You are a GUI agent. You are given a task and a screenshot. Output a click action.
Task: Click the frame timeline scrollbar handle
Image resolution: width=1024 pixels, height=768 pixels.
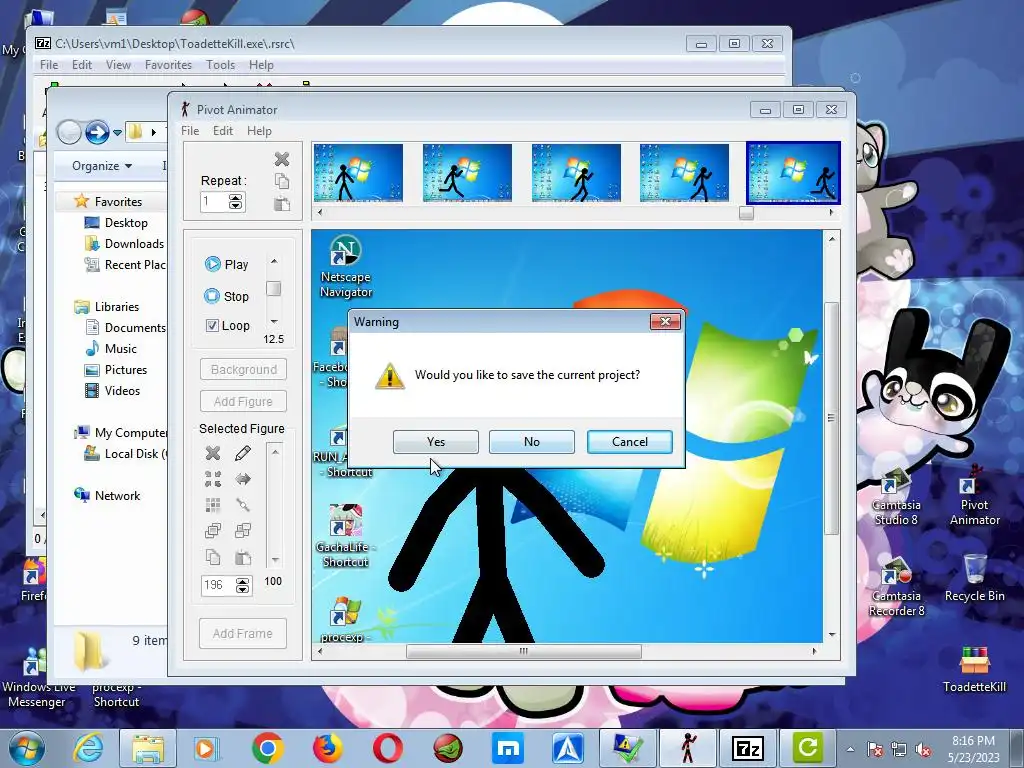746,213
